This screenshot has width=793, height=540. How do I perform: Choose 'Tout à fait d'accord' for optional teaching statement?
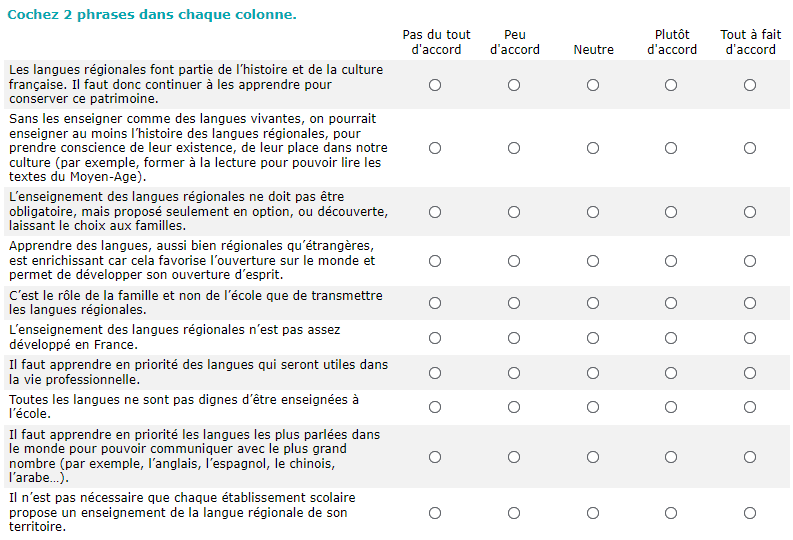point(750,212)
